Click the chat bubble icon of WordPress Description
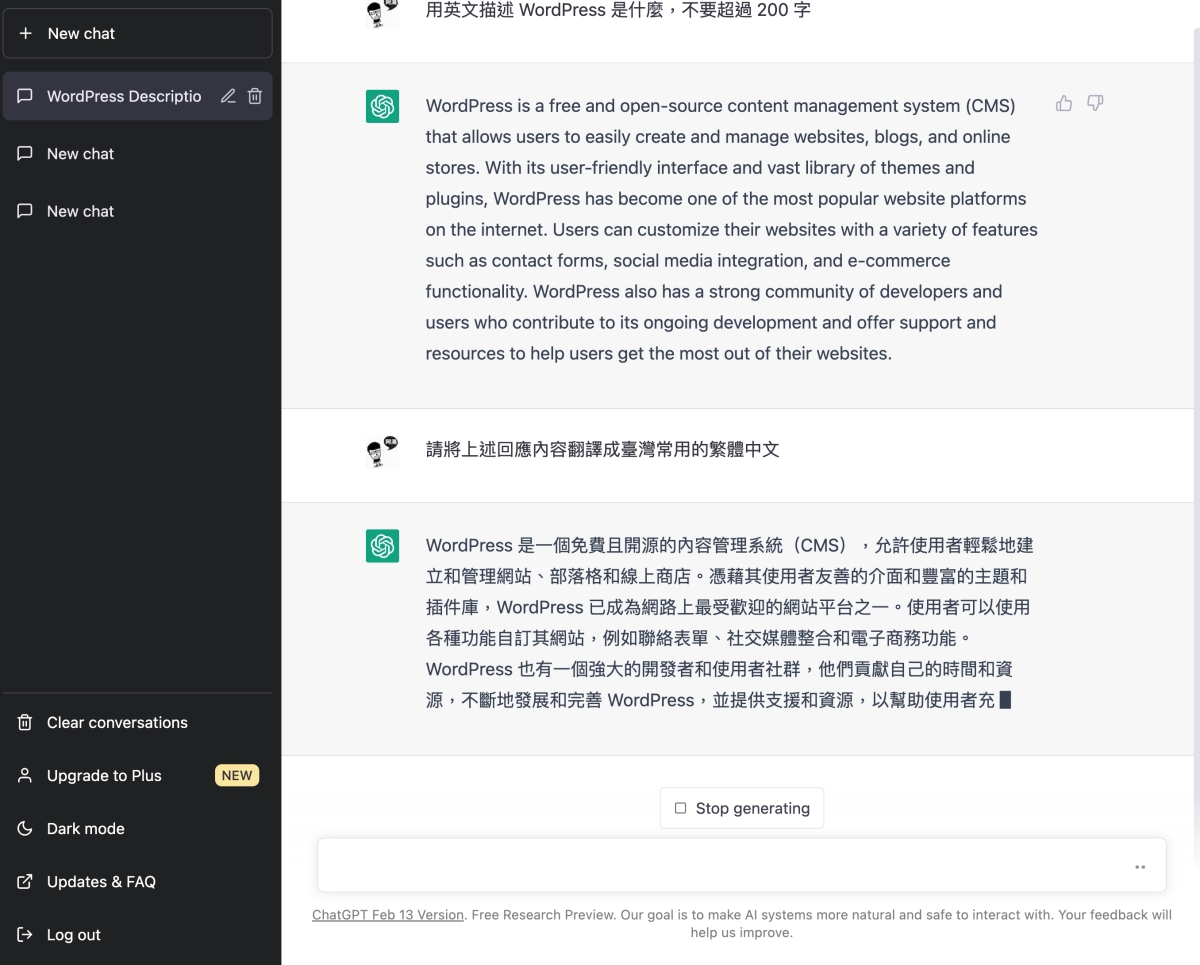The height and width of the screenshot is (965, 1200). click(25, 96)
